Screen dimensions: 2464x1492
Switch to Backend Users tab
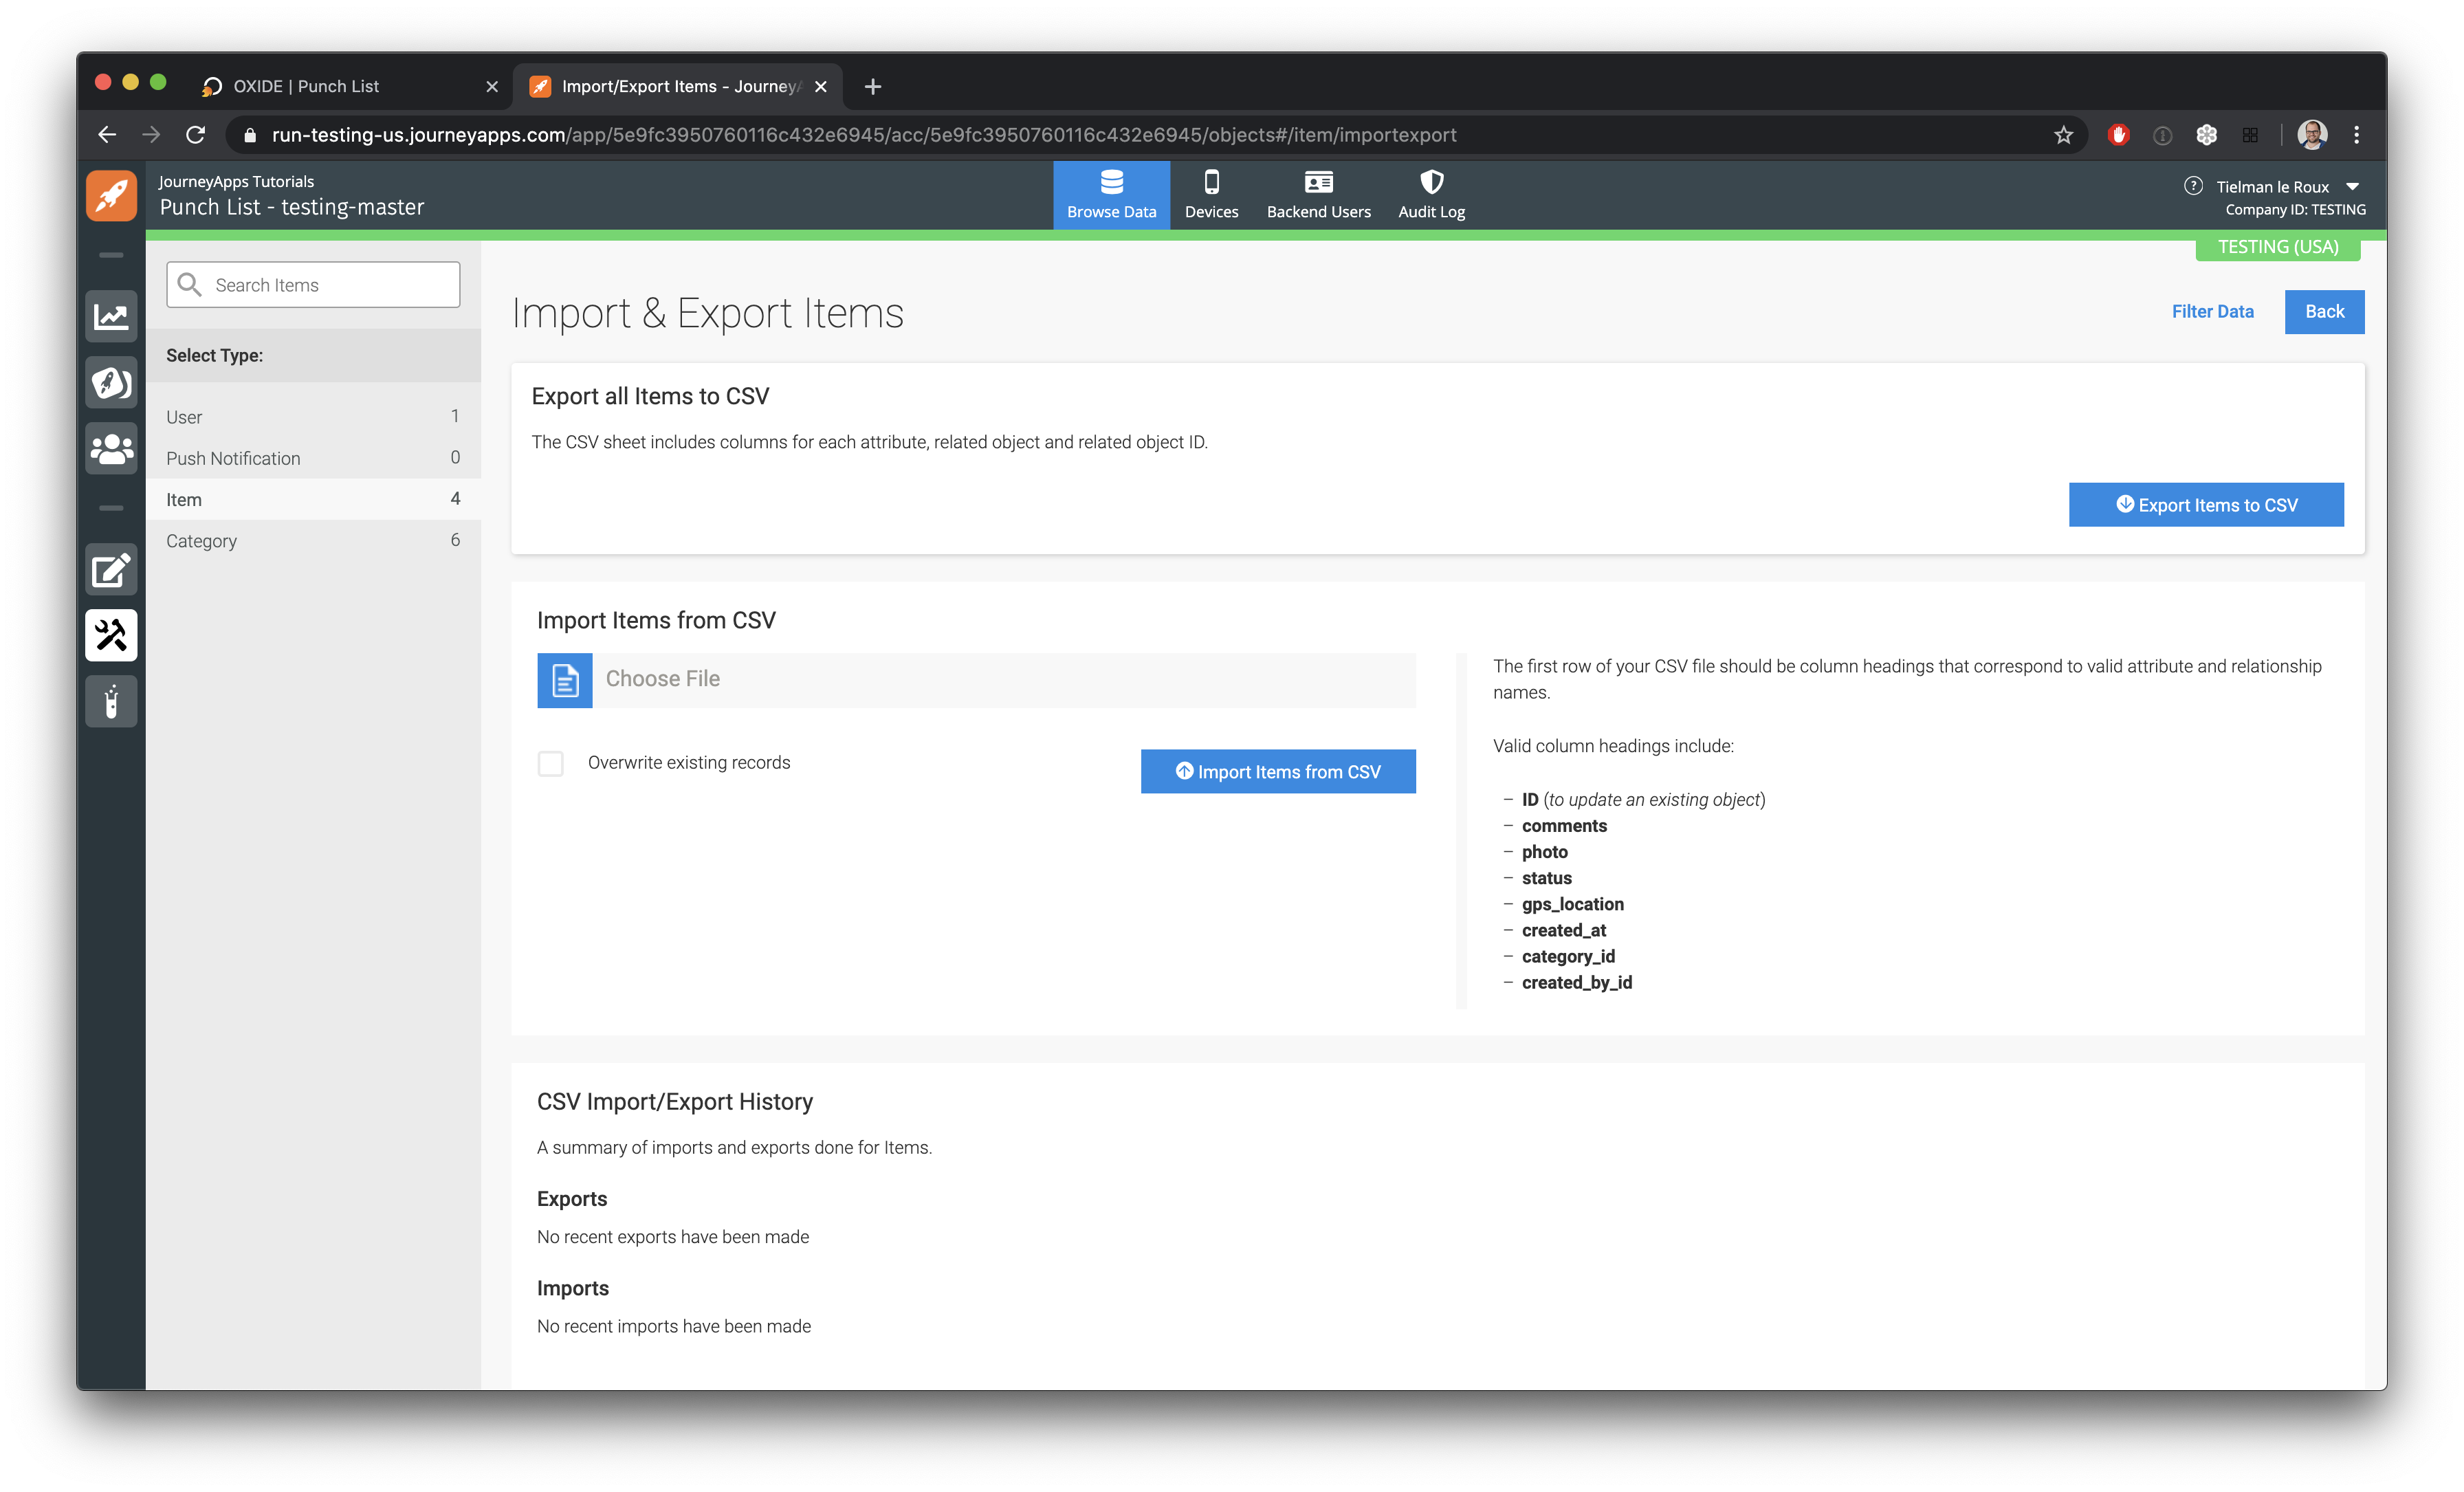tap(1318, 195)
